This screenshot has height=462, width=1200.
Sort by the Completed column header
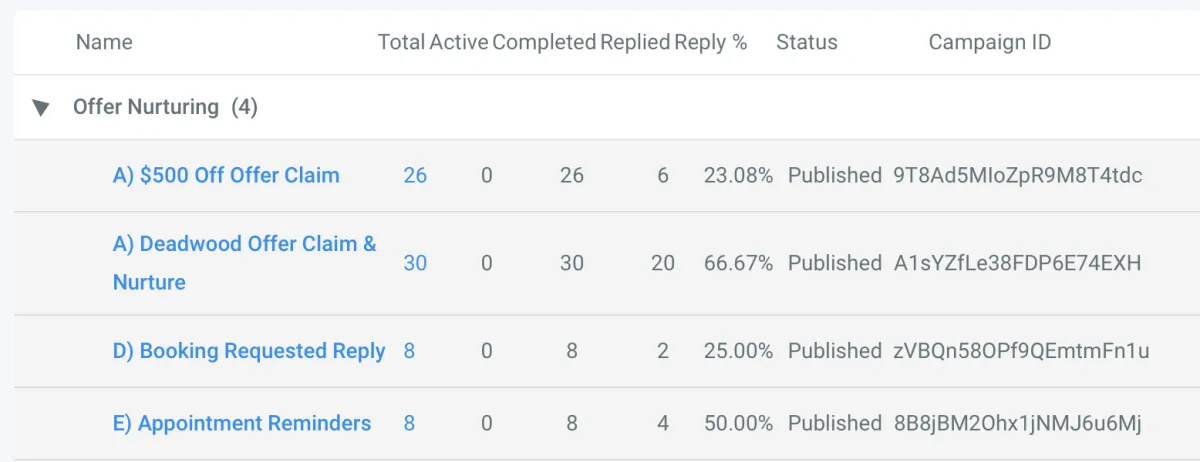coord(544,42)
